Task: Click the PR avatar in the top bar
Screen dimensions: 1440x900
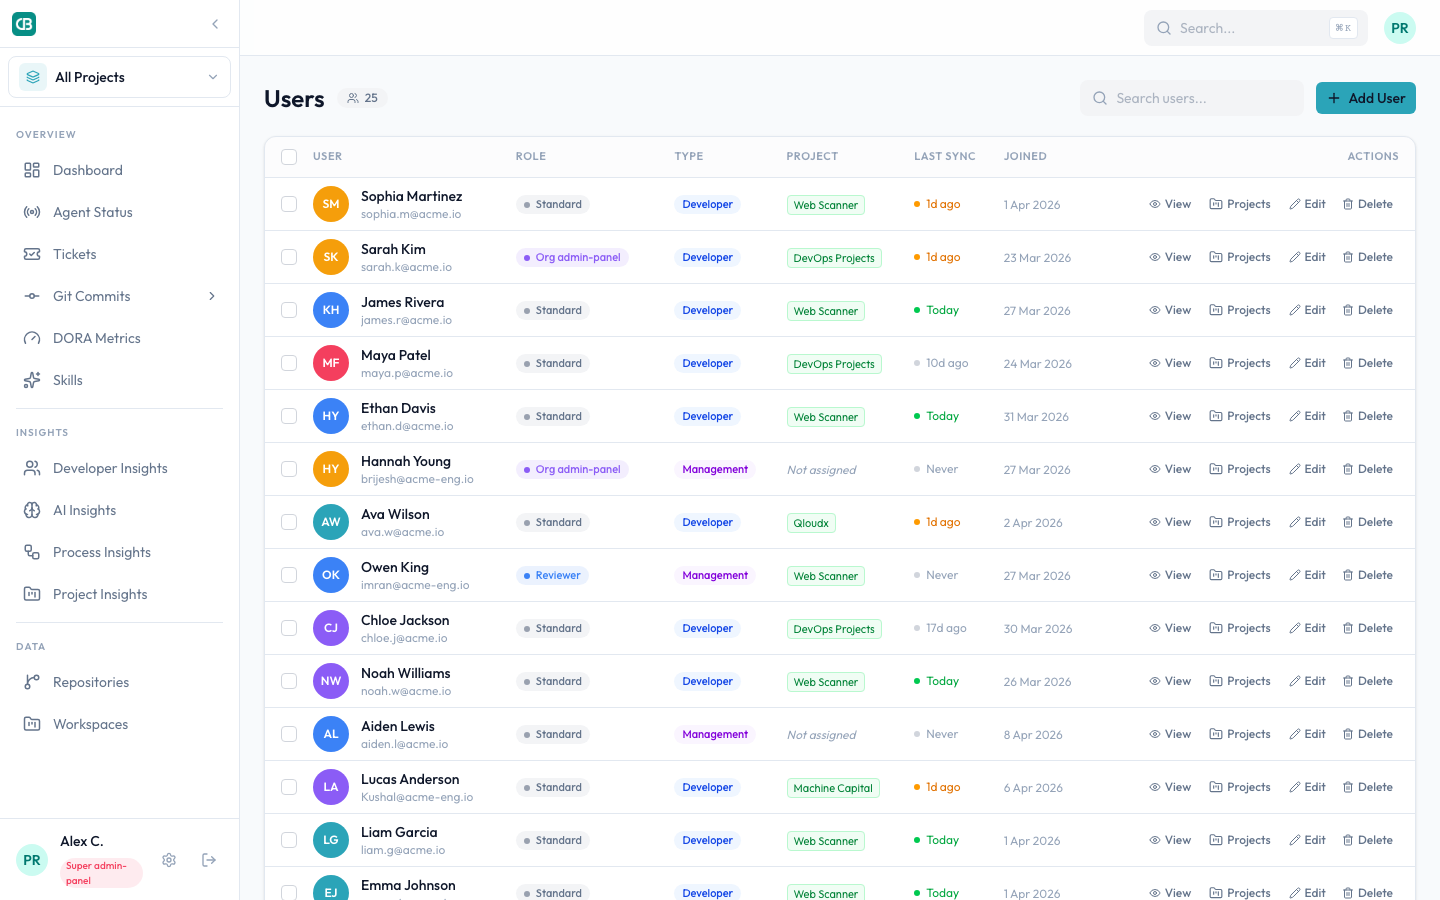Action: [x=1400, y=28]
